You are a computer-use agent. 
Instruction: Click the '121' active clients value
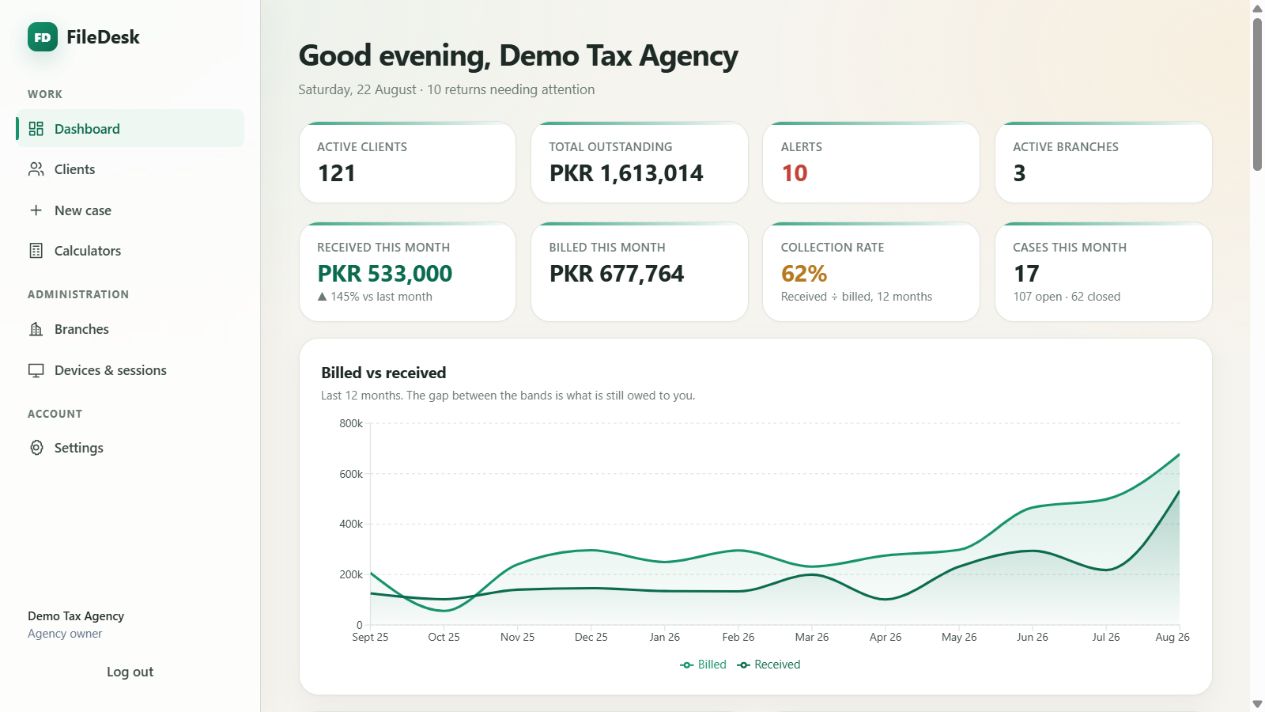point(336,173)
